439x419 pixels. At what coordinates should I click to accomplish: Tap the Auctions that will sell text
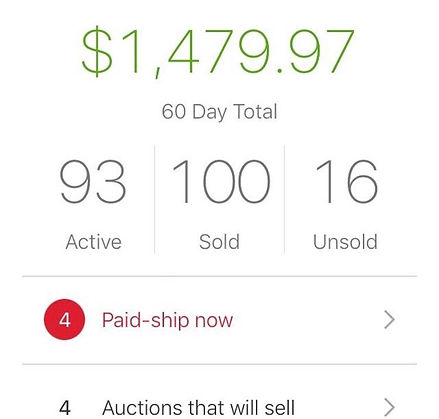coord(199,408)
